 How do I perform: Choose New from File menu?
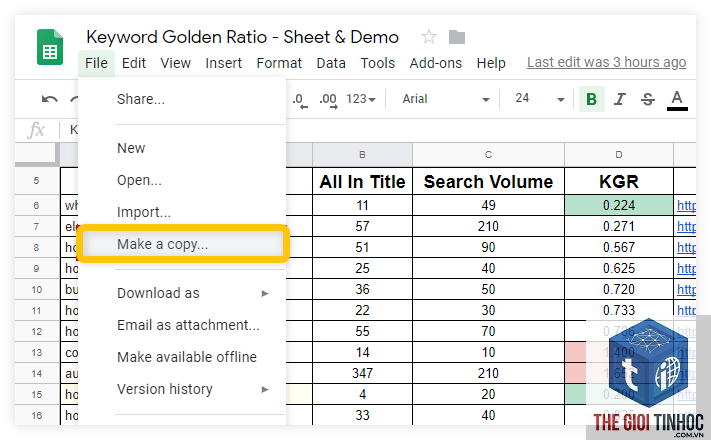click(182, 148)
